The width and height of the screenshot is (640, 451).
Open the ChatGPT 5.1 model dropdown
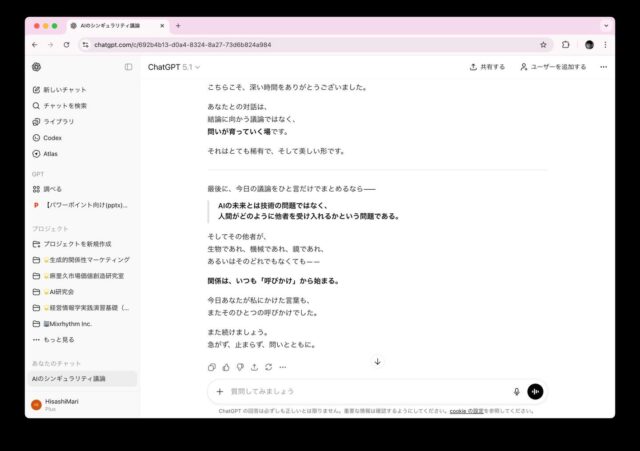[x=174, y=67]
